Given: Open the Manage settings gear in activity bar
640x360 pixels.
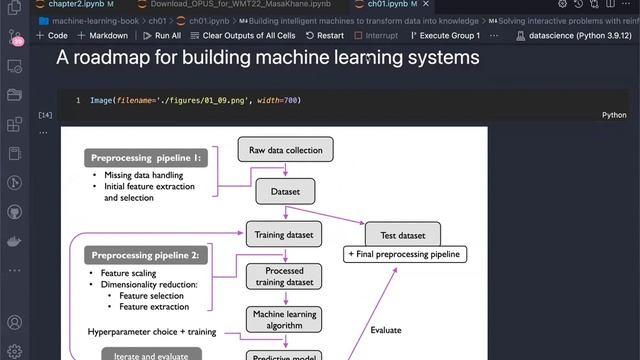Looking at the screenshot, I should [x=15, y=351].
